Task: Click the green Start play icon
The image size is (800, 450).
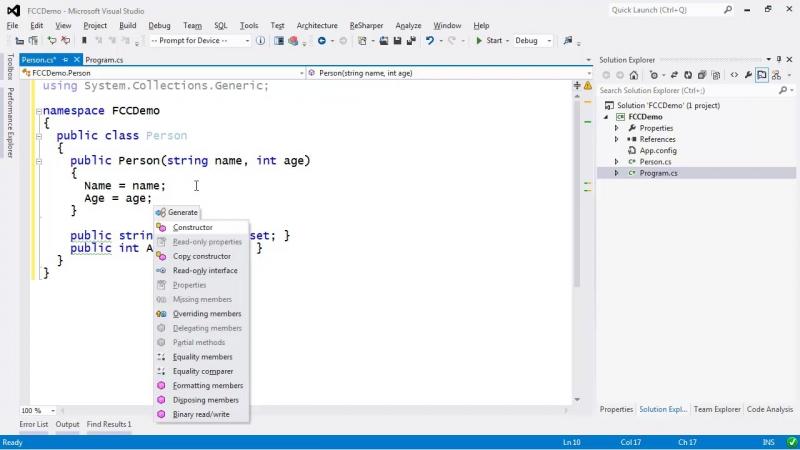Action: click(479, 40)
